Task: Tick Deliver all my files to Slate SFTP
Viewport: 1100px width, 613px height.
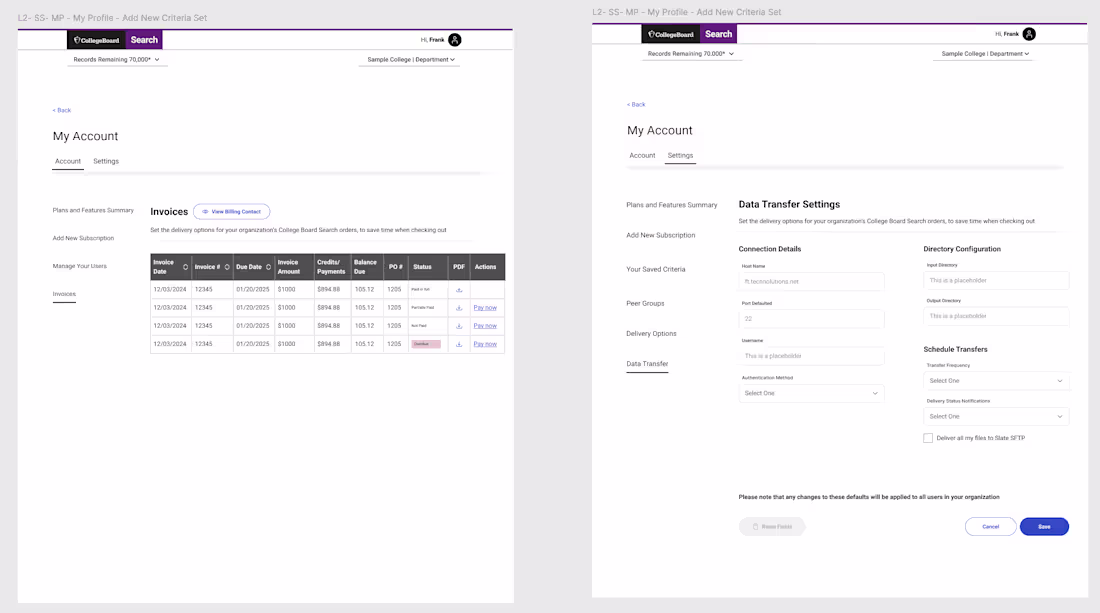Action: click(x=928, y=438)
